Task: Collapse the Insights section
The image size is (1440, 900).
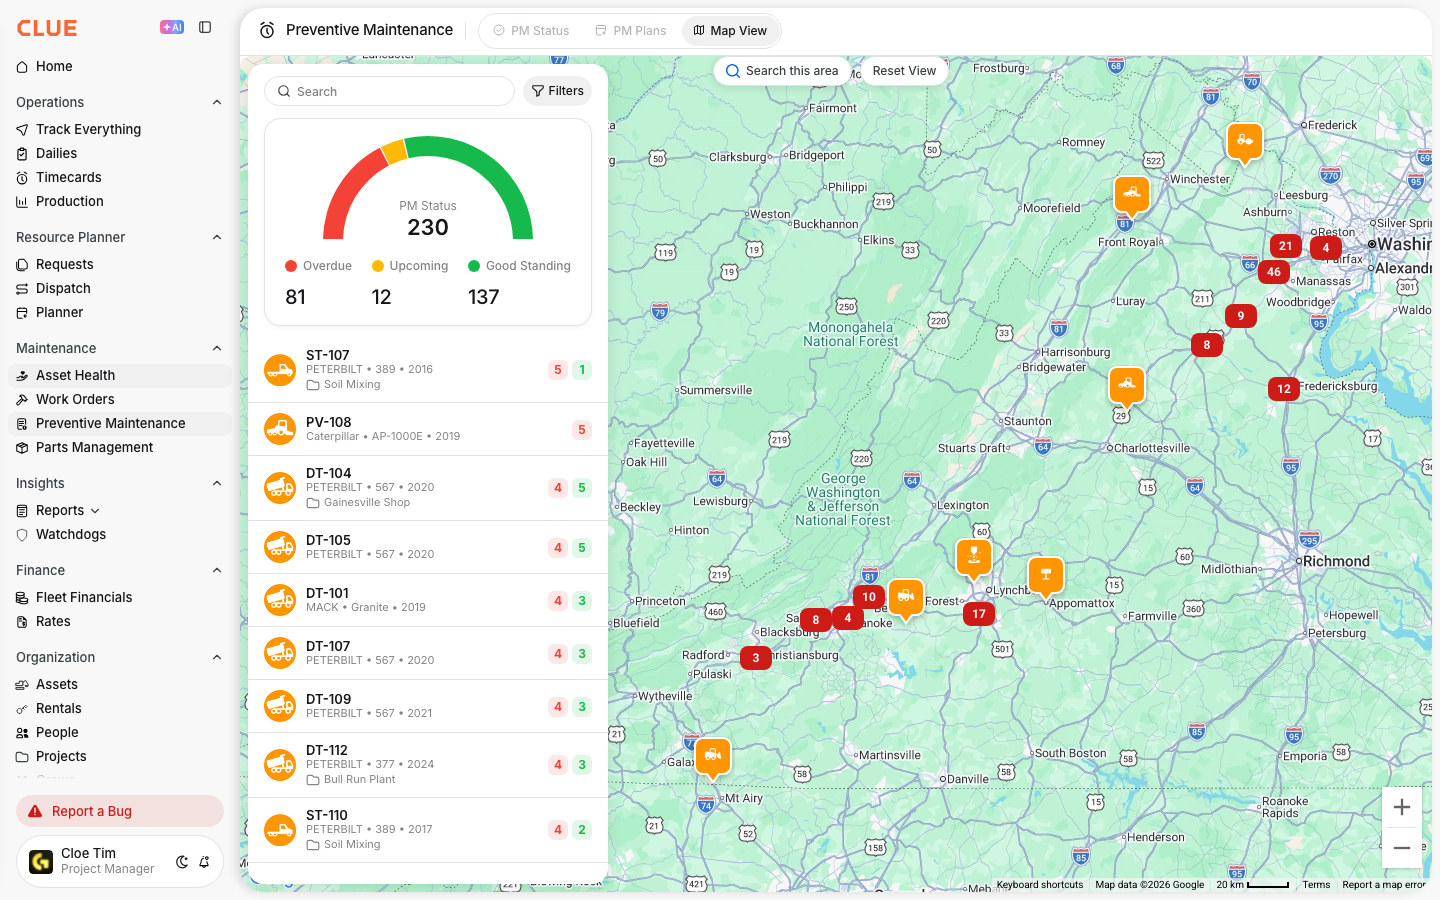Action: (217, 483)
